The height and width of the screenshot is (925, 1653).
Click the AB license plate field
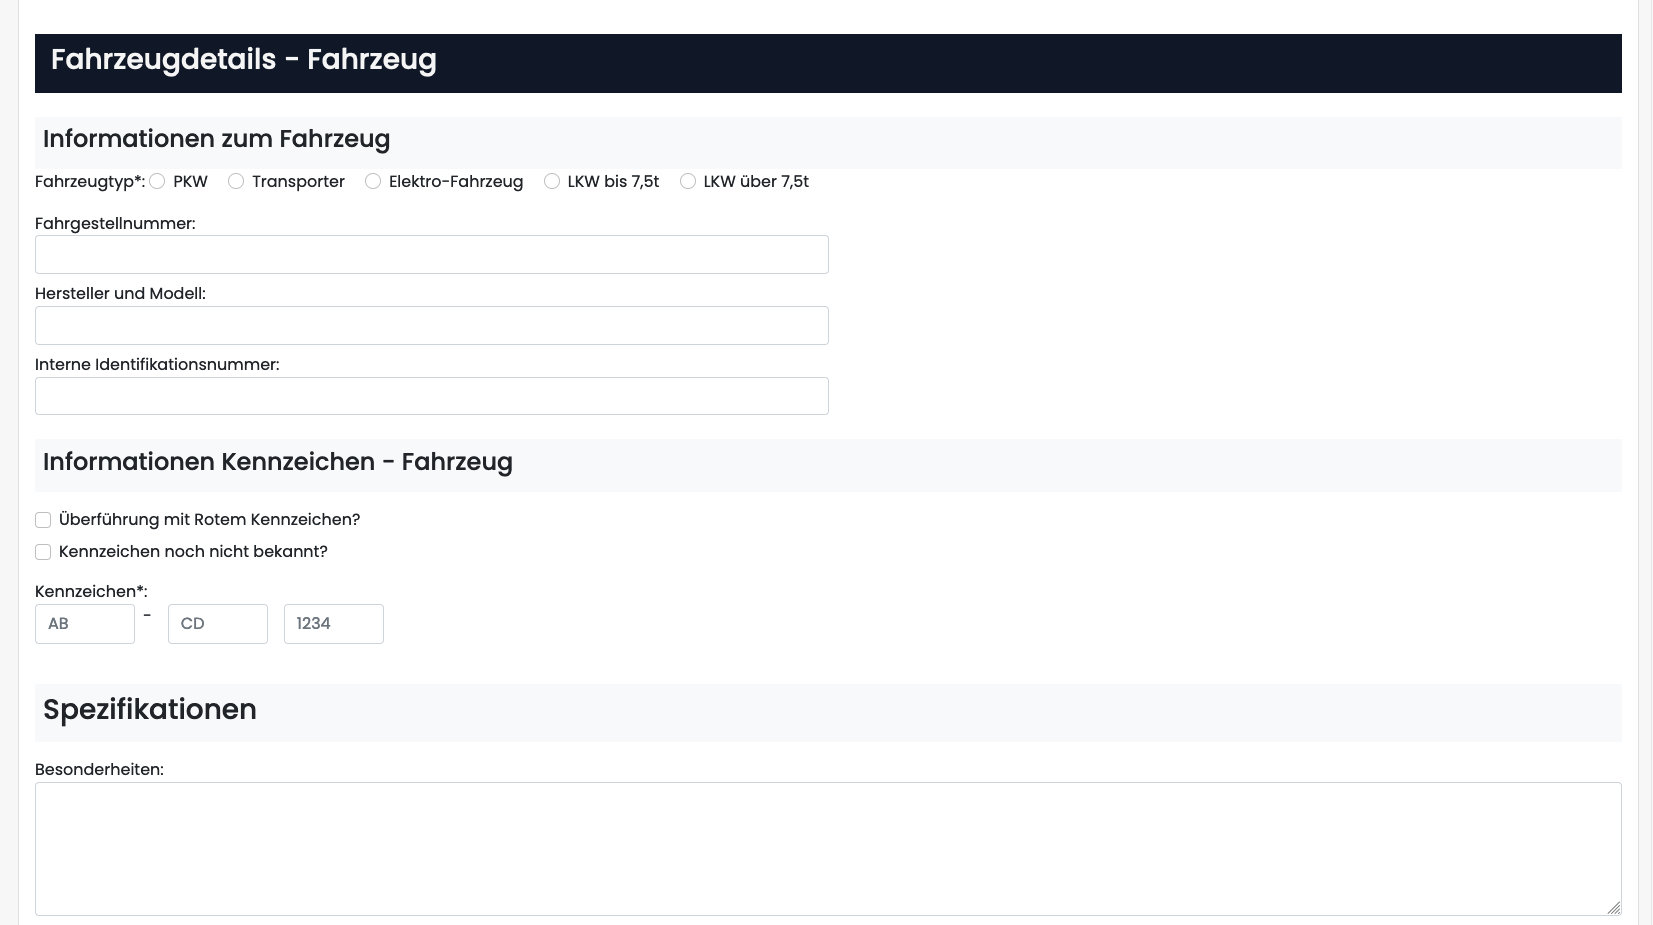(85, 624)
